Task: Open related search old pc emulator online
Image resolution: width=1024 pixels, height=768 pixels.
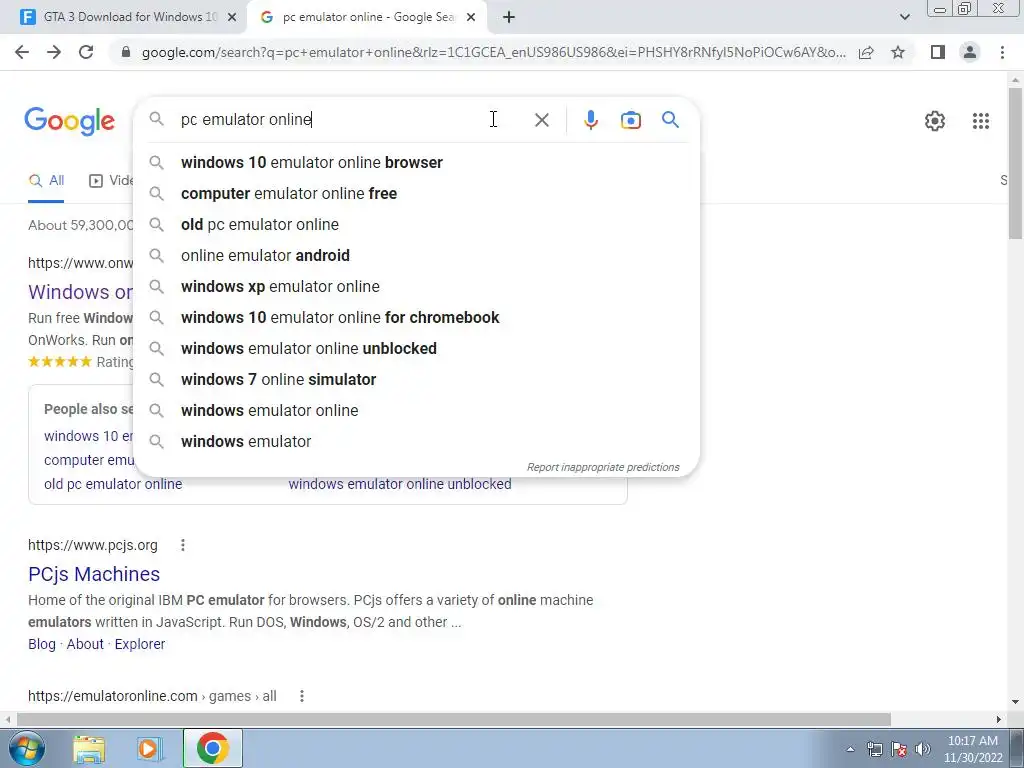Action: (113, 485)
